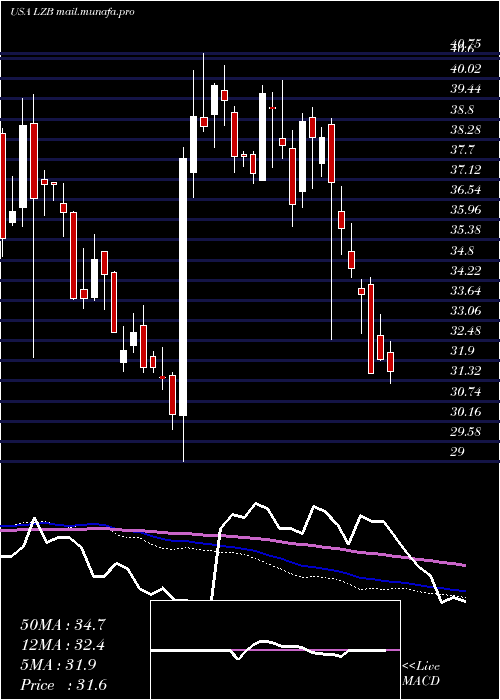Click the 40.02 price axis label
The width and height of the screenshot is (500, 700).
(466, 69)
